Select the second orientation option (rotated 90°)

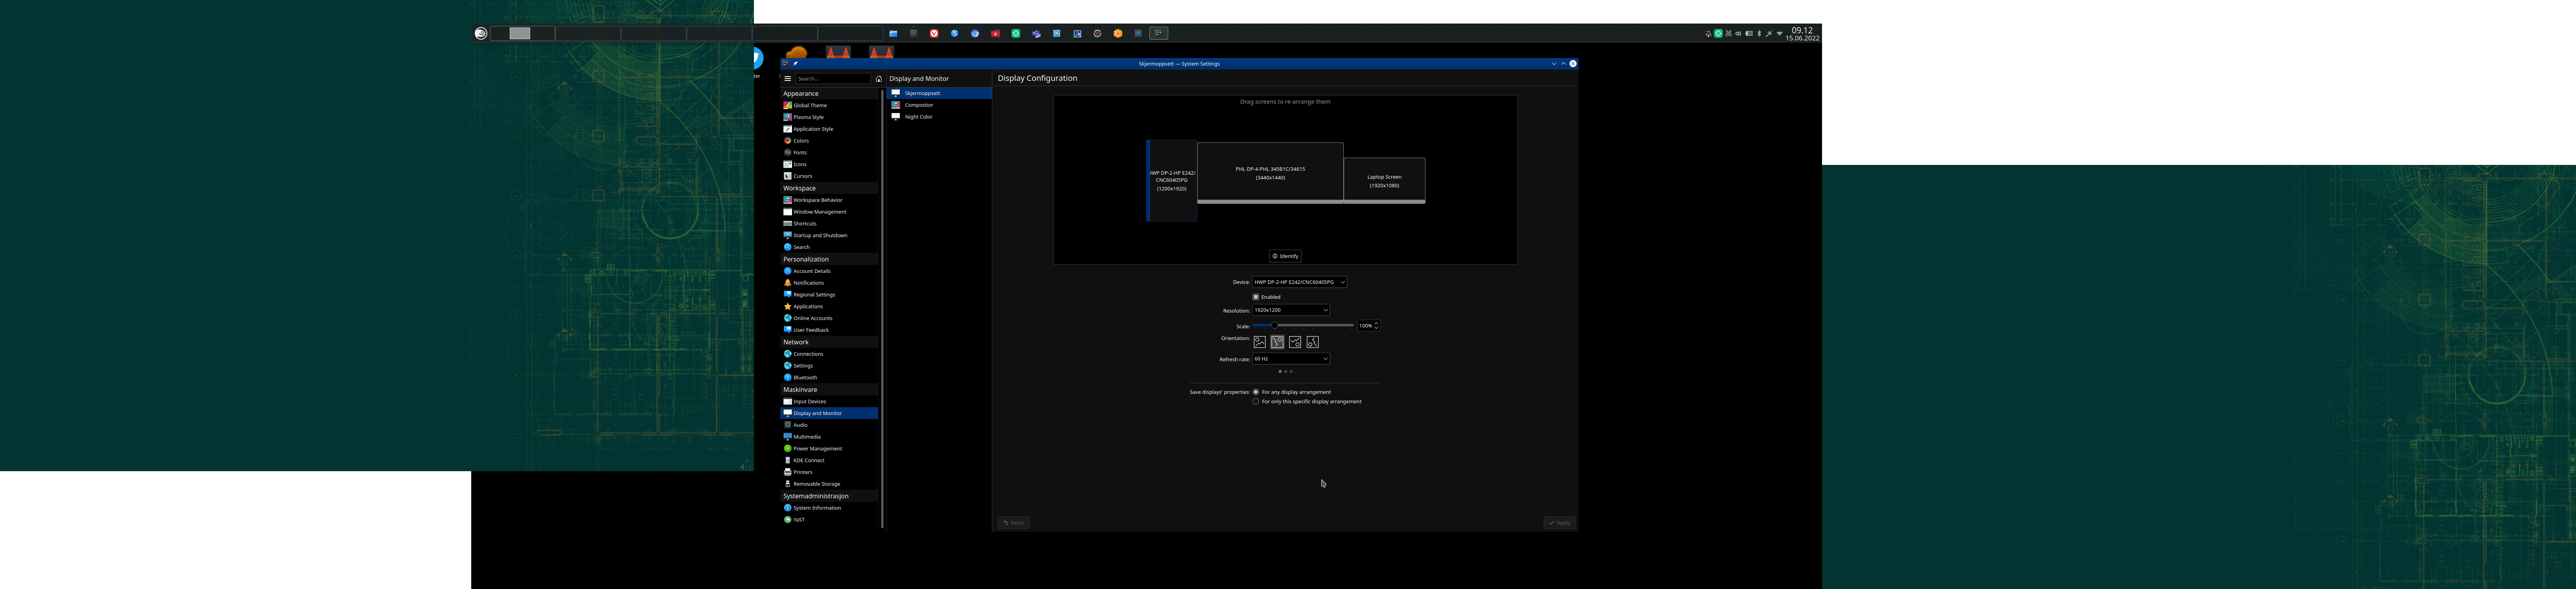click(x=1277, y=342)
